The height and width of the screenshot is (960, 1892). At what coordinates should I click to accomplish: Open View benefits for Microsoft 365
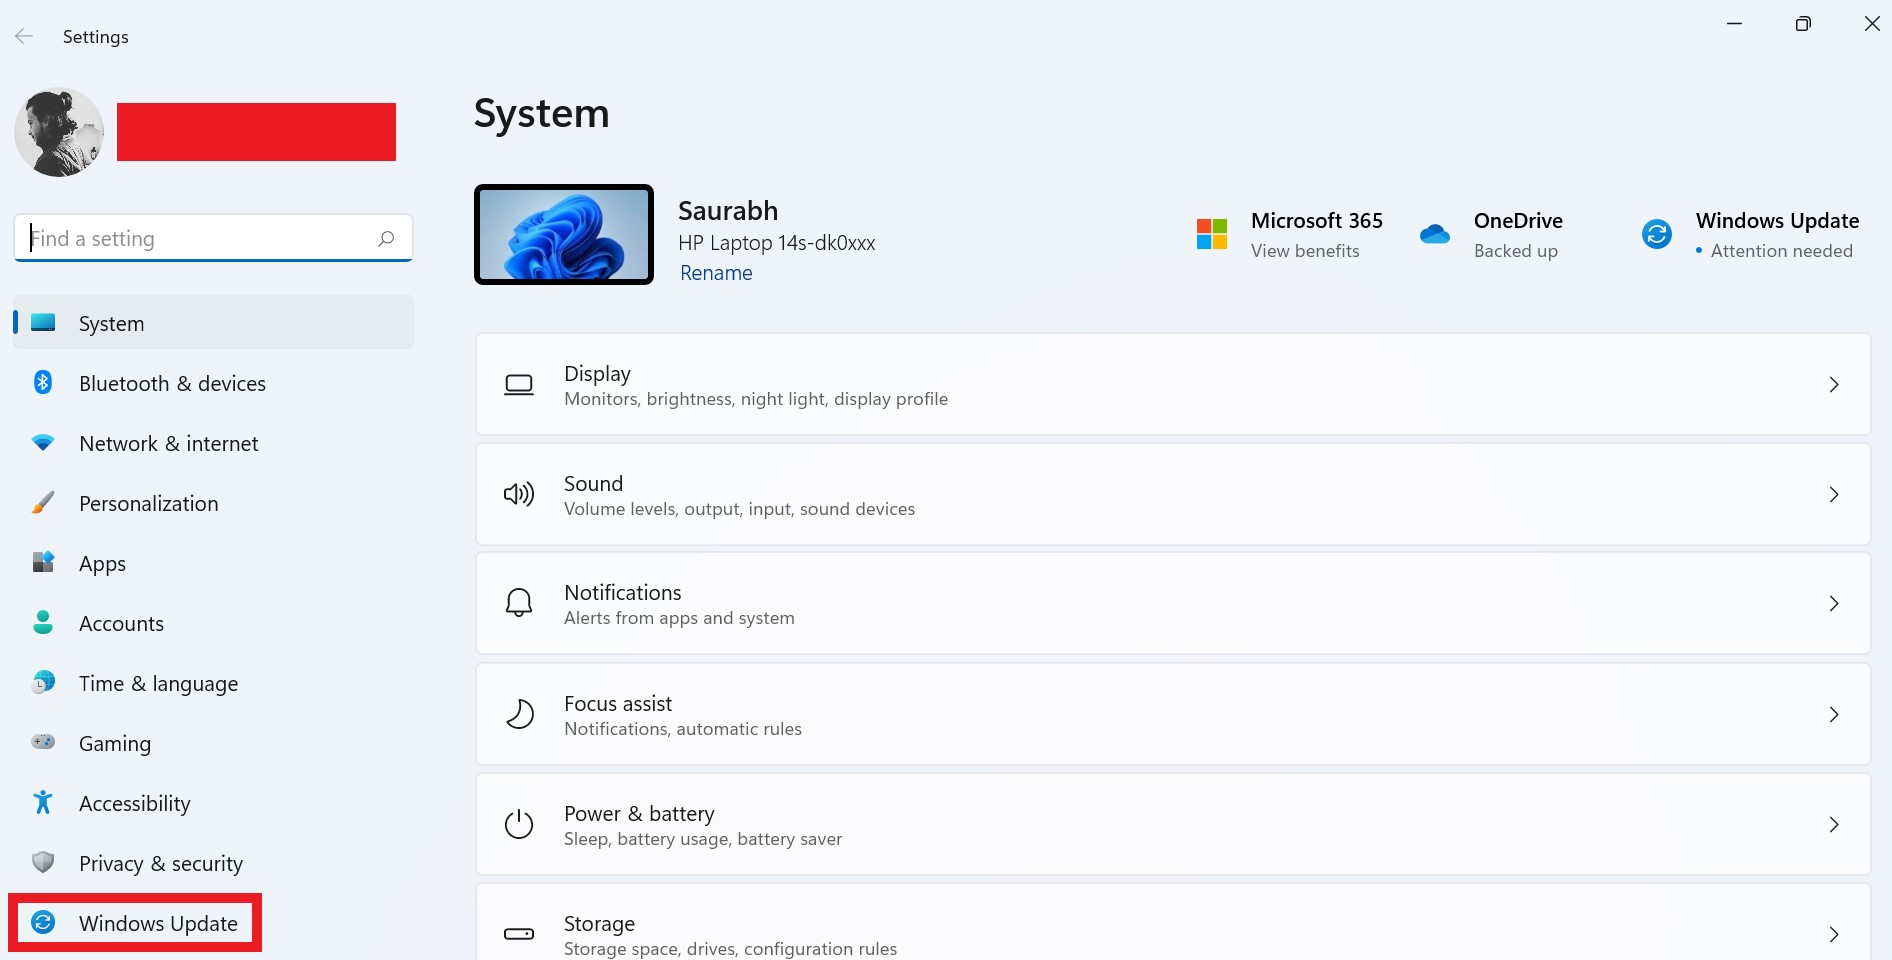1306,250
